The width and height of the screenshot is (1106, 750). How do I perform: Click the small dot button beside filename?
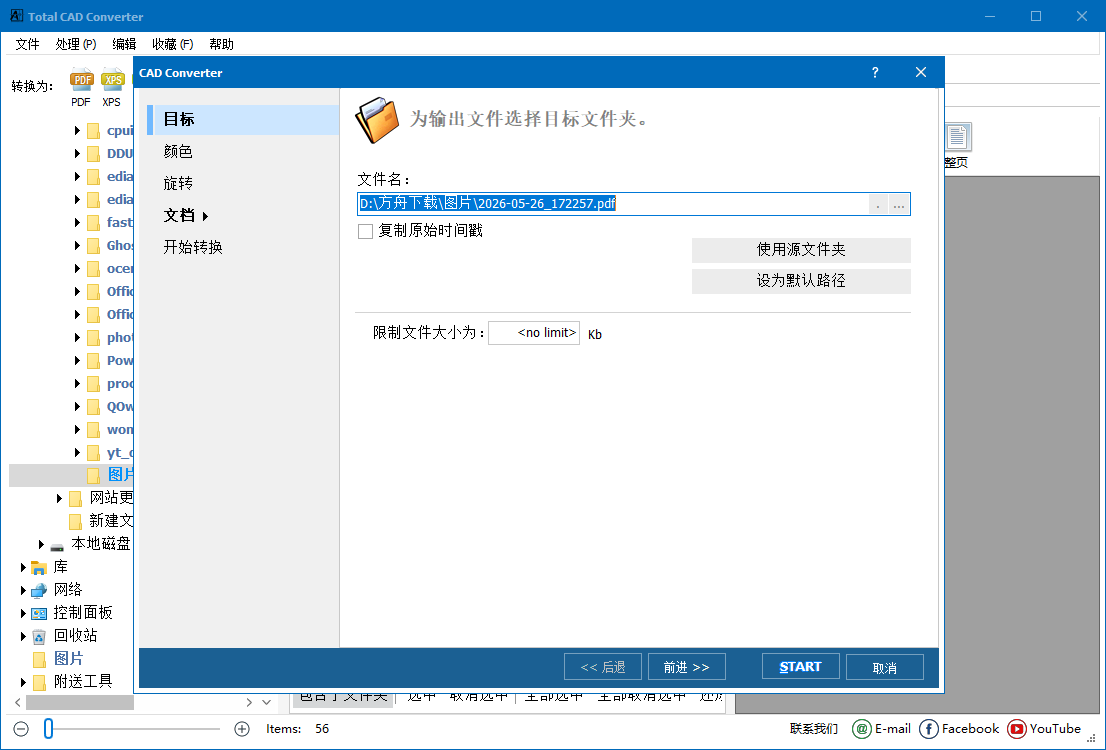point(877,205)
